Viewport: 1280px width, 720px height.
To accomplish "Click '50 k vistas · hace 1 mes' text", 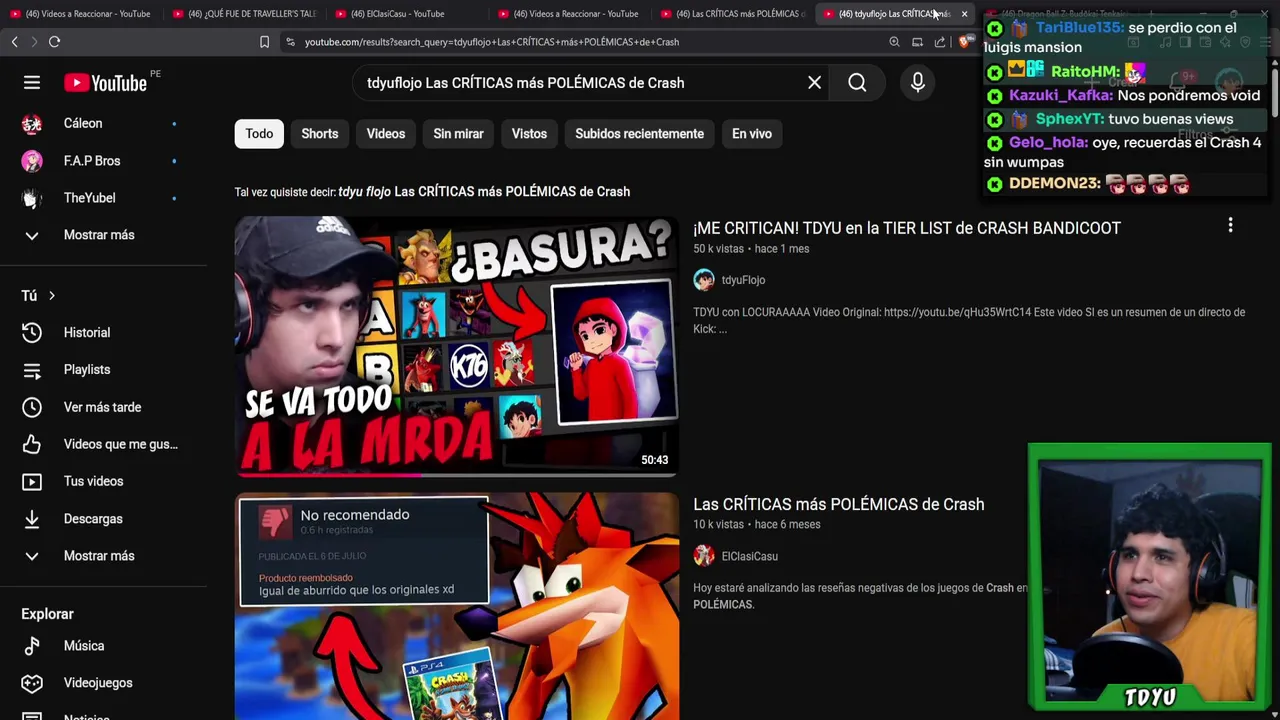I will (x=751, y=249).
